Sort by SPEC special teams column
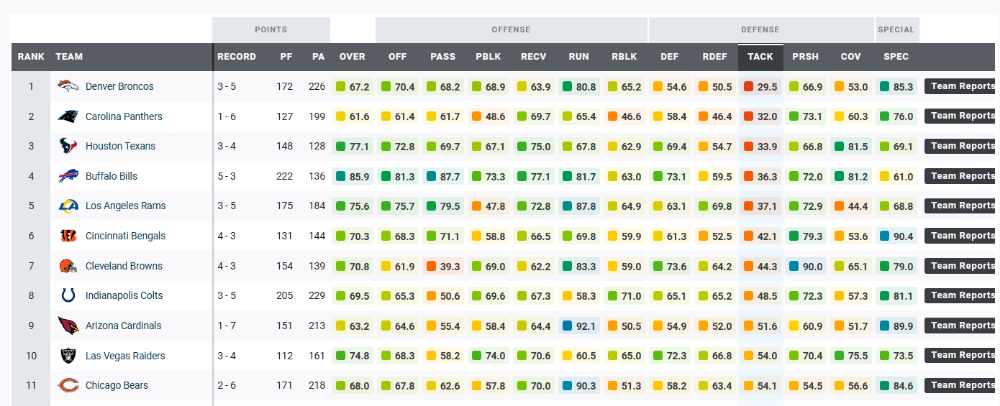 [x=896, y=57]
